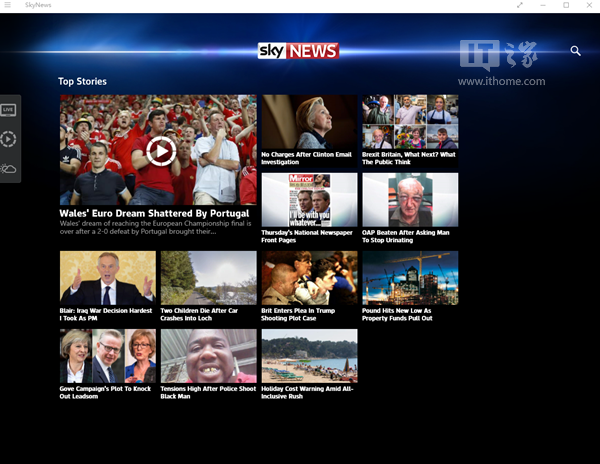Click the Top Stories section heading

82,81
